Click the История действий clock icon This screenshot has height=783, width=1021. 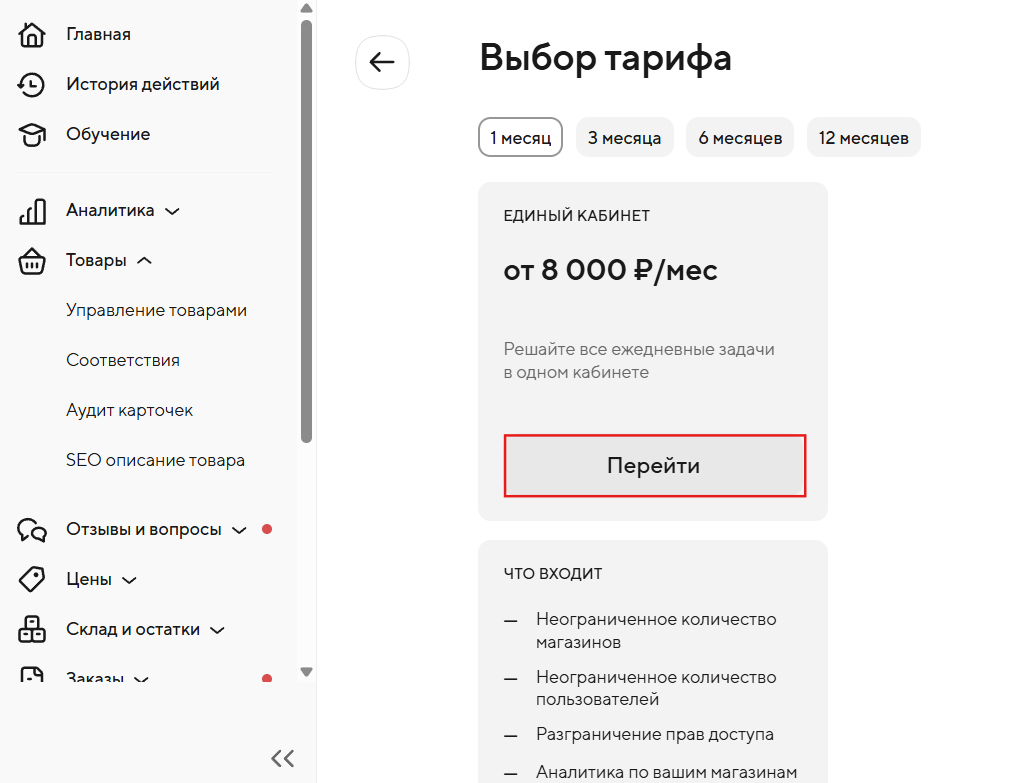pos(31,85)
